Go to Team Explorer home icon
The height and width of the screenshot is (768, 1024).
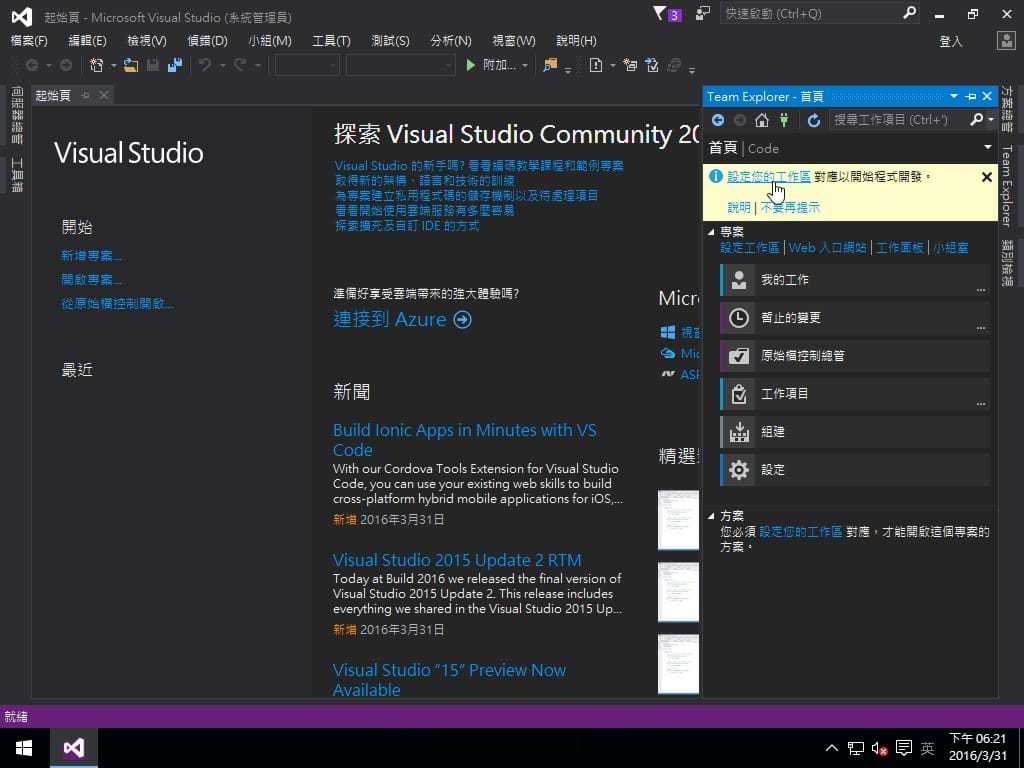pyautogui.click(x=761, y=120)
